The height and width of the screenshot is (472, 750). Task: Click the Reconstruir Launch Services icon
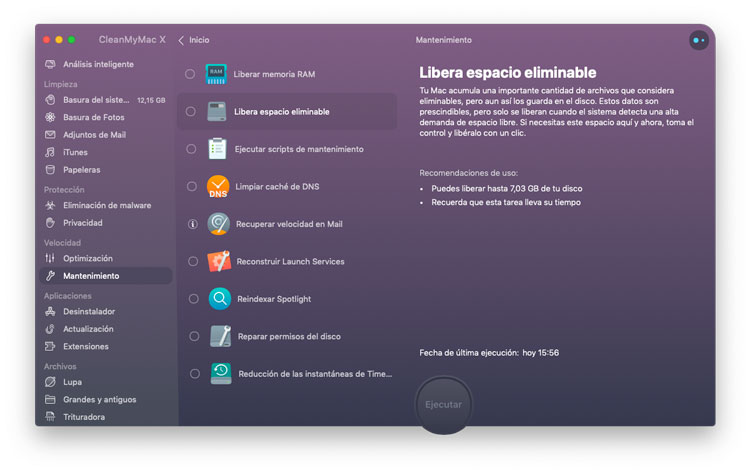click(x=219, y=261)
